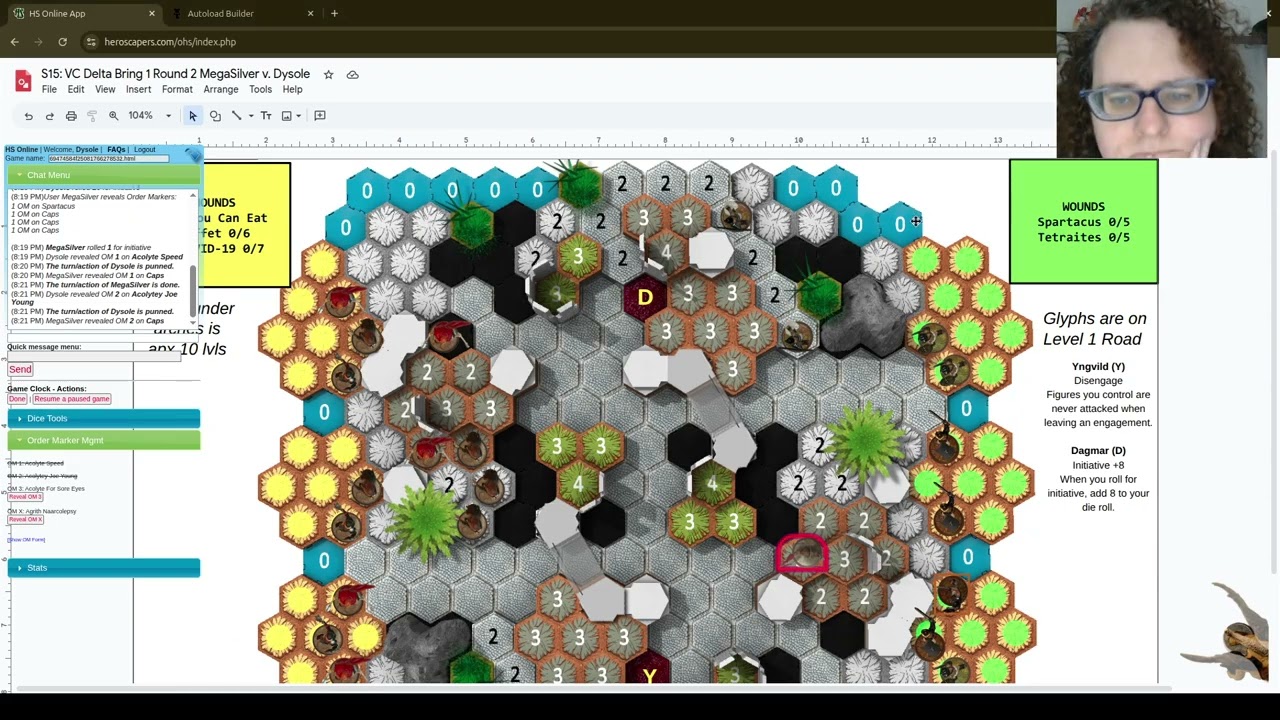Image resolution: width=1280 pixels, height=720 pixels.
Task: Open the FAQs link
Action: pos(116,150)
